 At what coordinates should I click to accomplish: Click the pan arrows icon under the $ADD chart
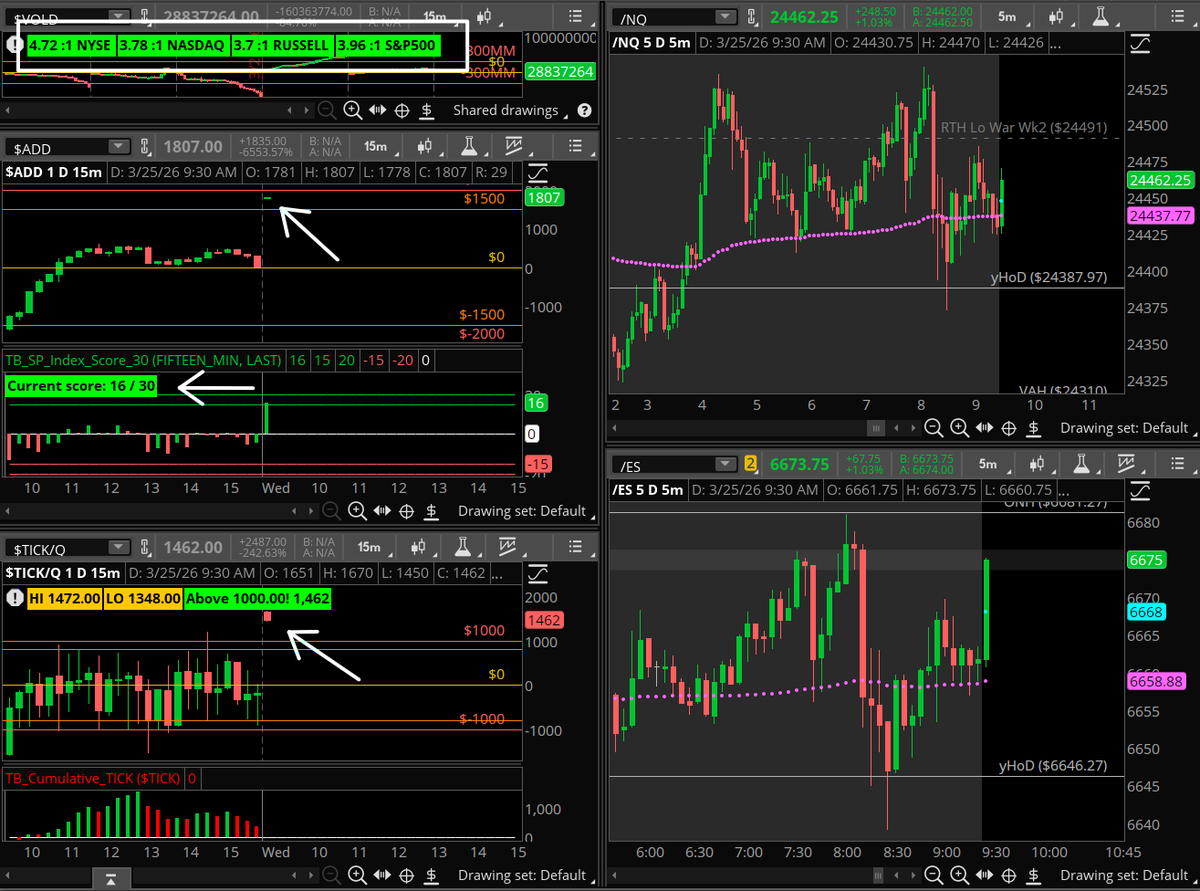click(x=382, y=511)
